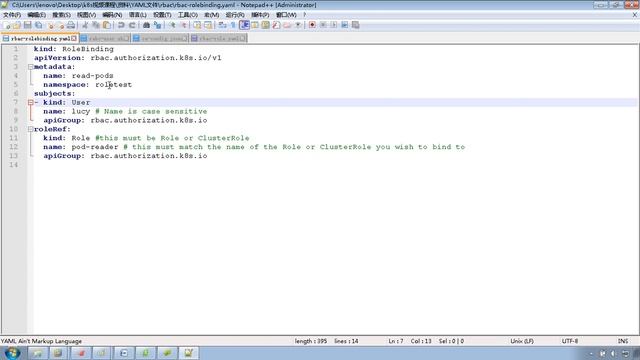Click the Close All toolbar icon
Image resolution: width=640 pixels, height=360 pixels.
click(61, 25)
